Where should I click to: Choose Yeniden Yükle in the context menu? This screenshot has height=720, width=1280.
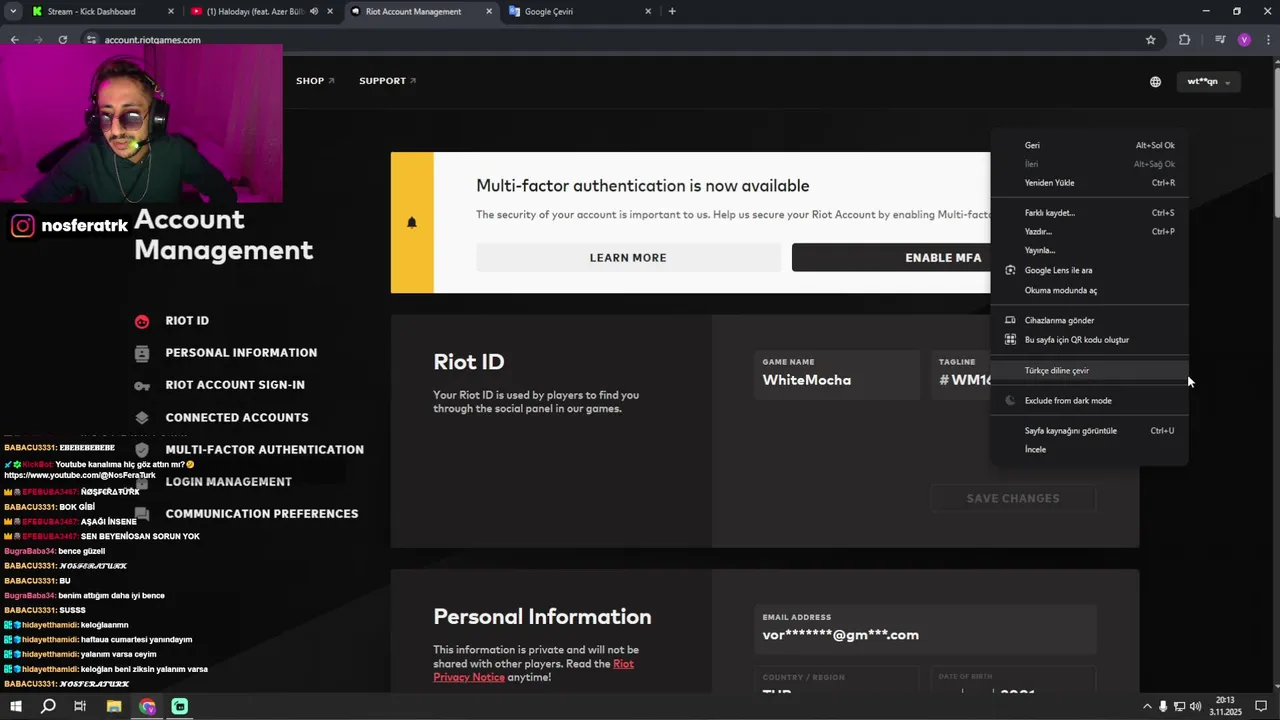1089,183
